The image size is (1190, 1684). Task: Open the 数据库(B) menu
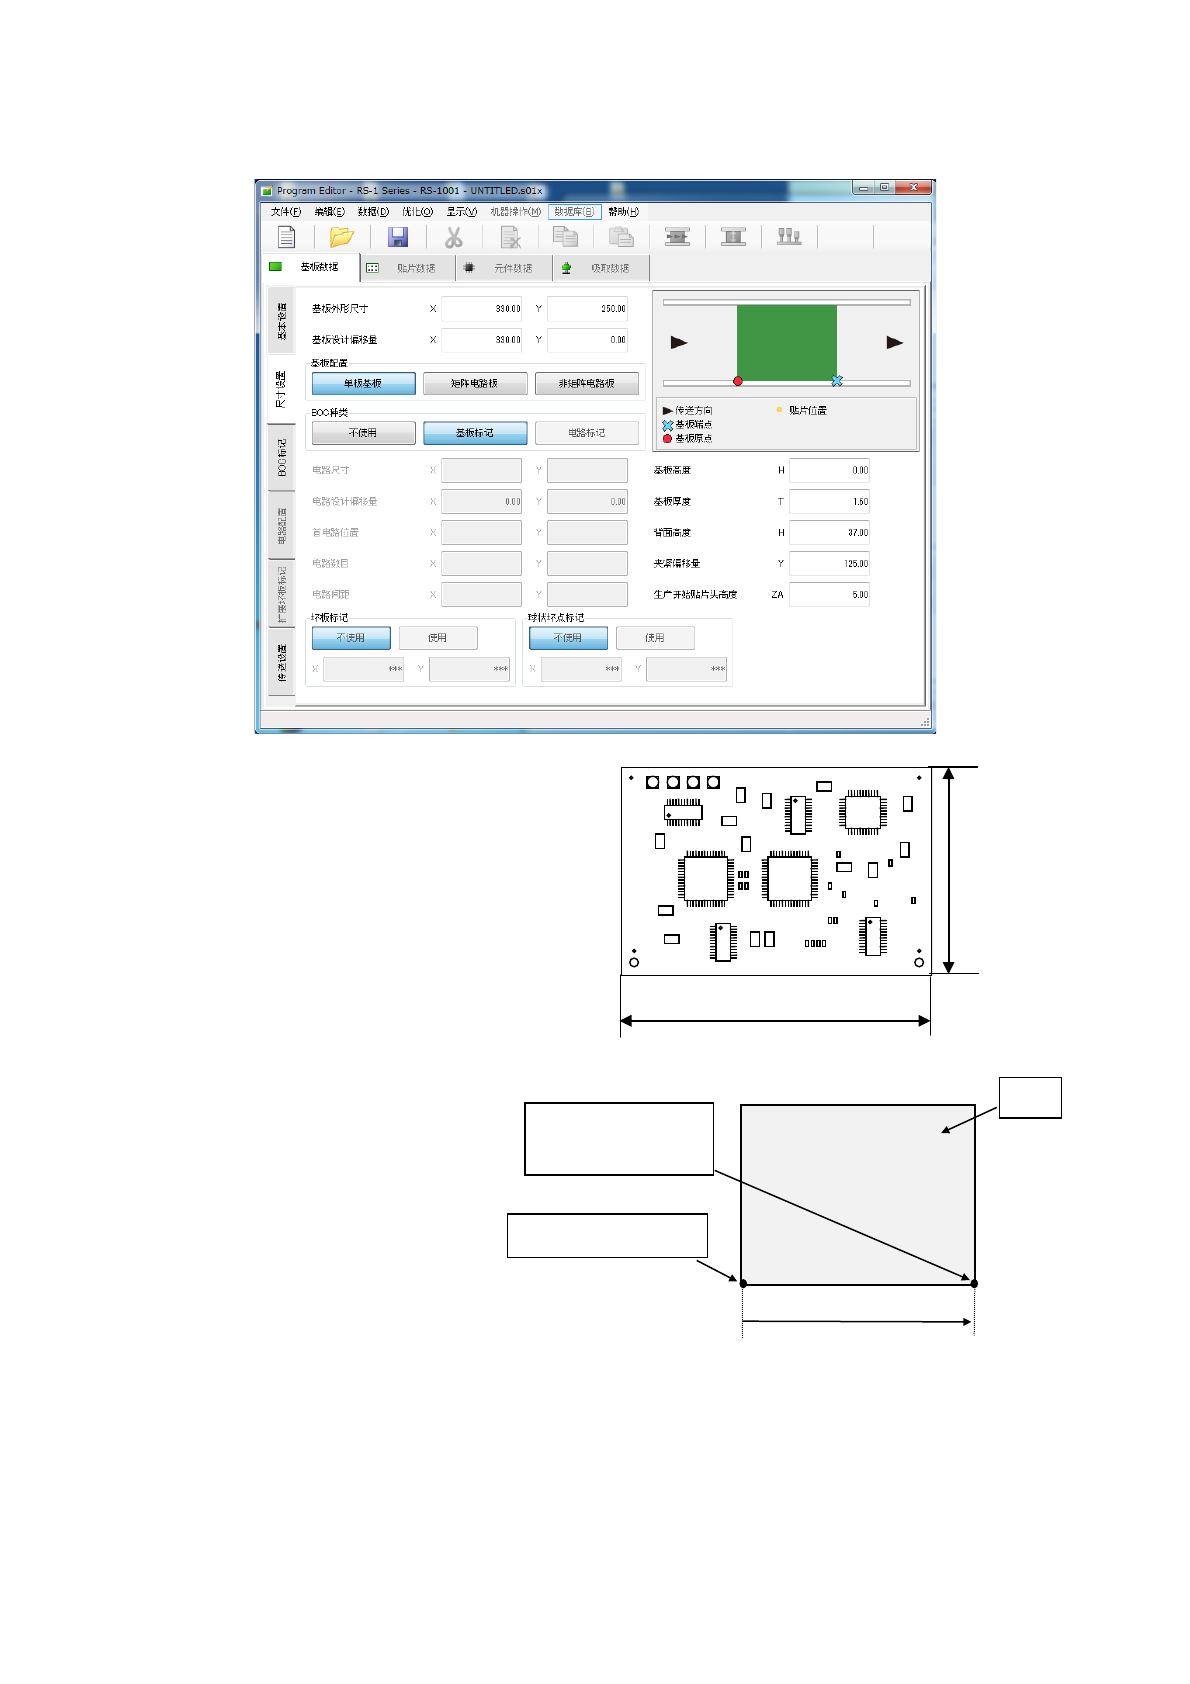[574, 212]
